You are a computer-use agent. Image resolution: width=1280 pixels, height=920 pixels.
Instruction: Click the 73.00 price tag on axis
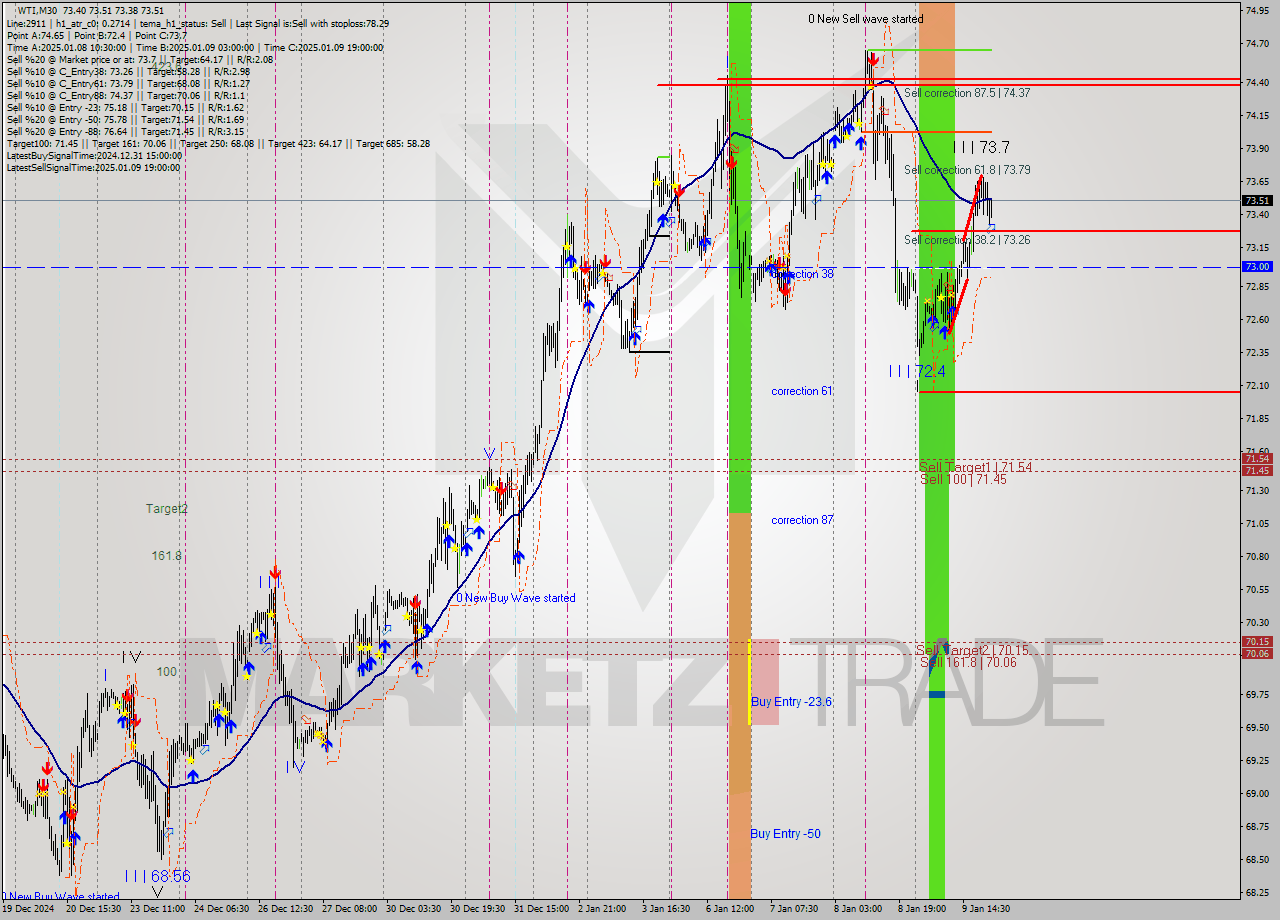point(1256,267)
